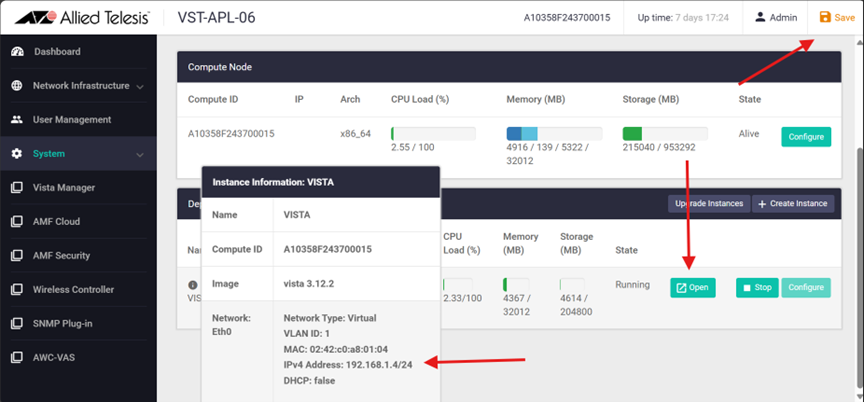Click the Admin user icon
Screen dimensions: 864x402
coord(760,17)
